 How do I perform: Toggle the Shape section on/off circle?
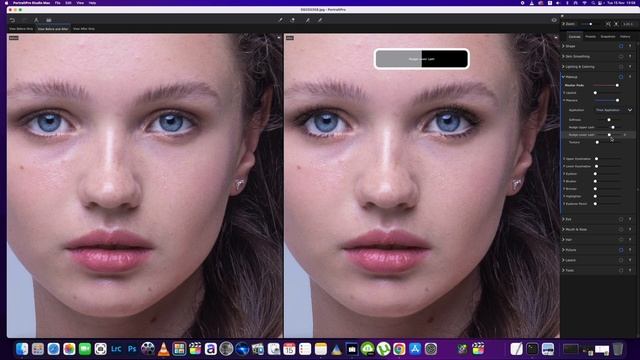coord(621,46)
